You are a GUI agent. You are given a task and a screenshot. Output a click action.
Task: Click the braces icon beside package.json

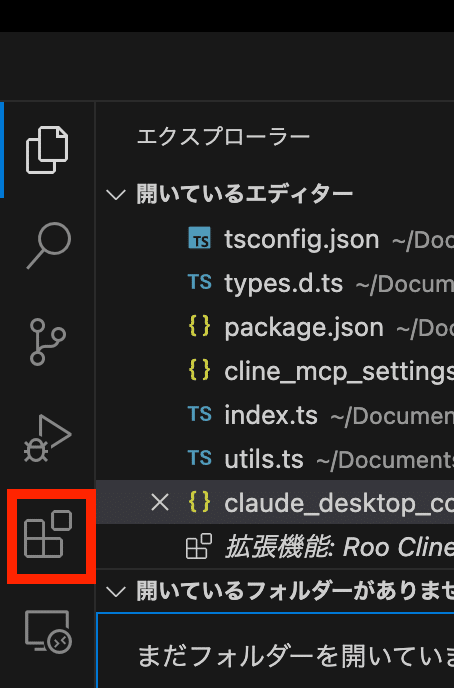200,326
